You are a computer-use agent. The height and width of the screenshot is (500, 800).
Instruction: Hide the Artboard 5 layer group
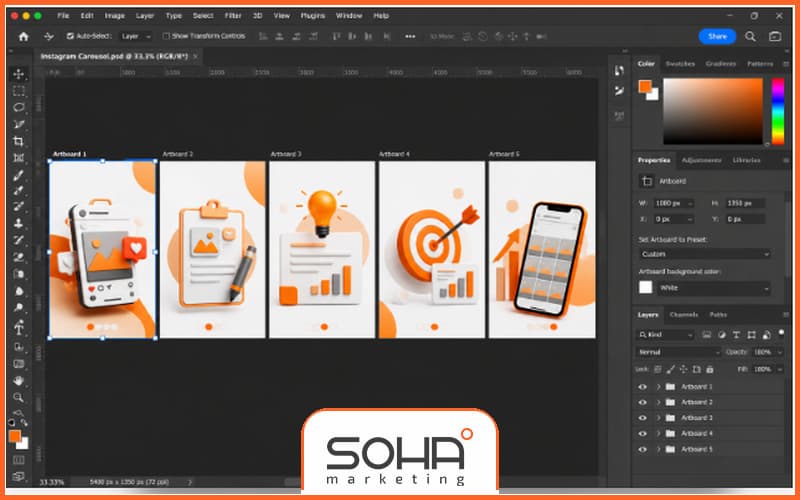[x=642, y=449]
